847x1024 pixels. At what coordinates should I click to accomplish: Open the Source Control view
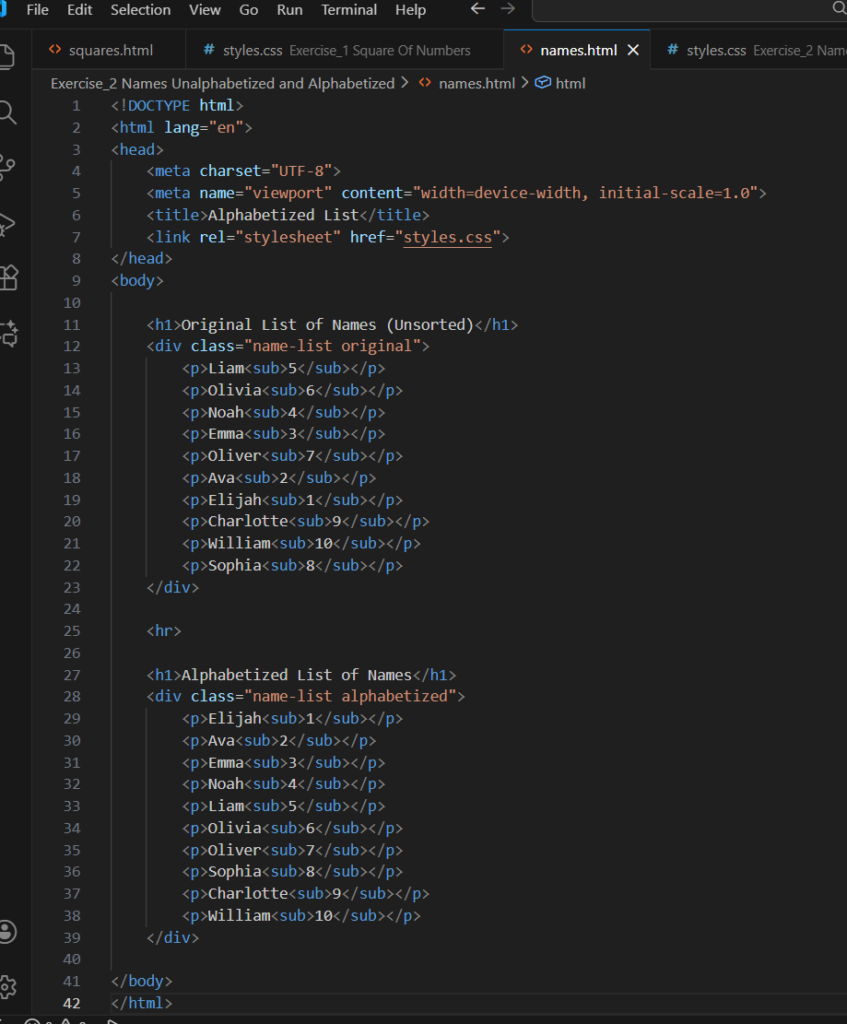(8, 167)
